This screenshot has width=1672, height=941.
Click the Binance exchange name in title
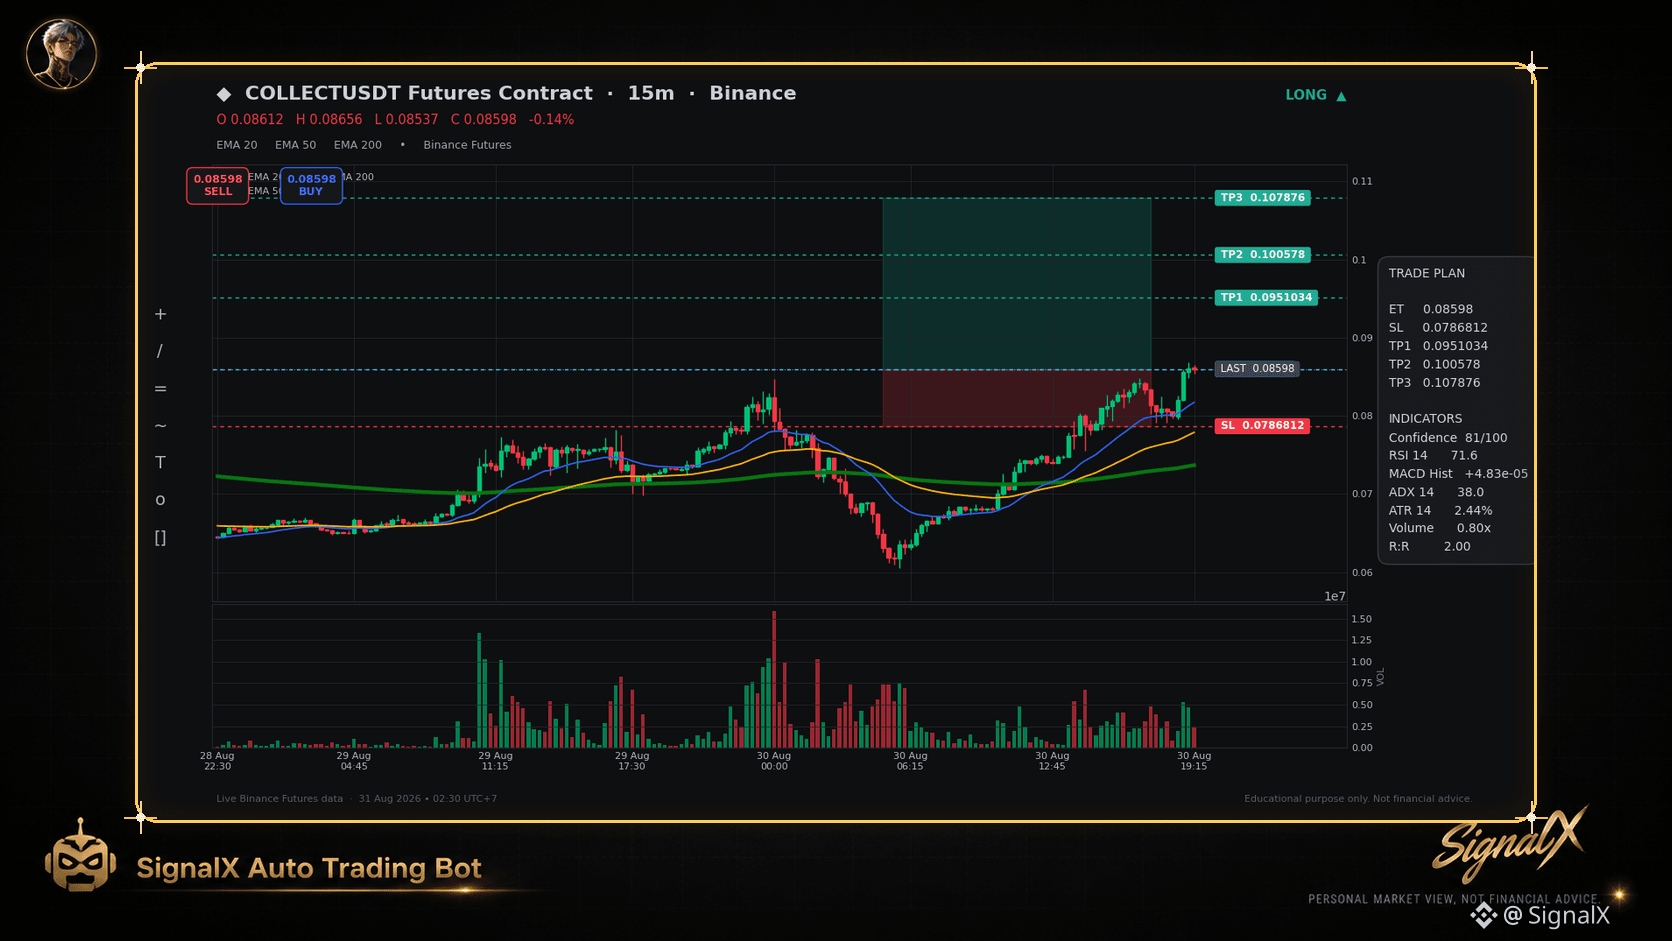pos(753,93)
